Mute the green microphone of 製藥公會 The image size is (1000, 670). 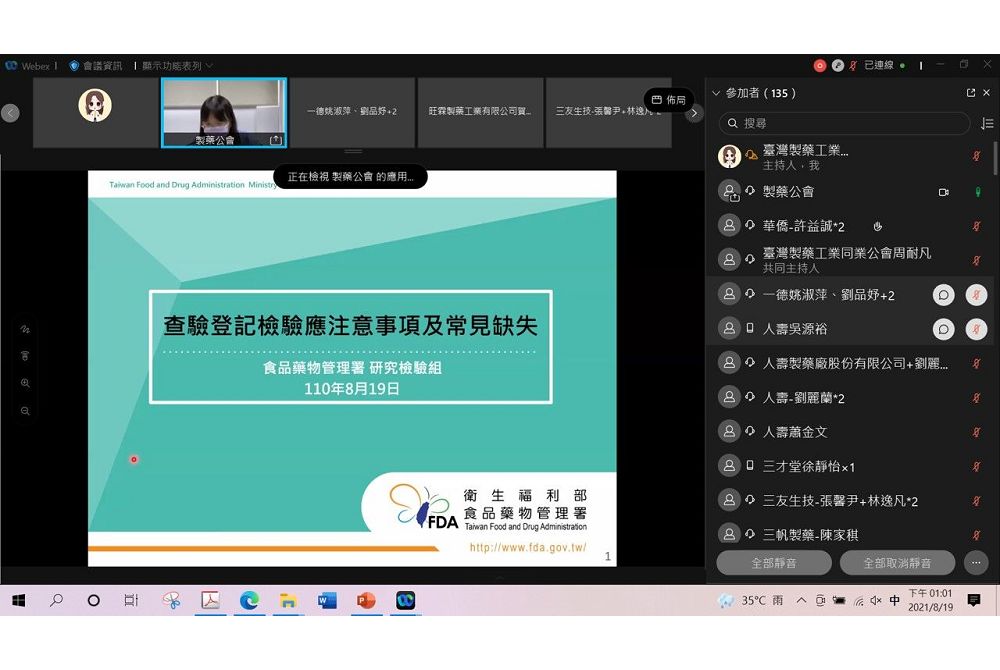click(x=977, y=192)
